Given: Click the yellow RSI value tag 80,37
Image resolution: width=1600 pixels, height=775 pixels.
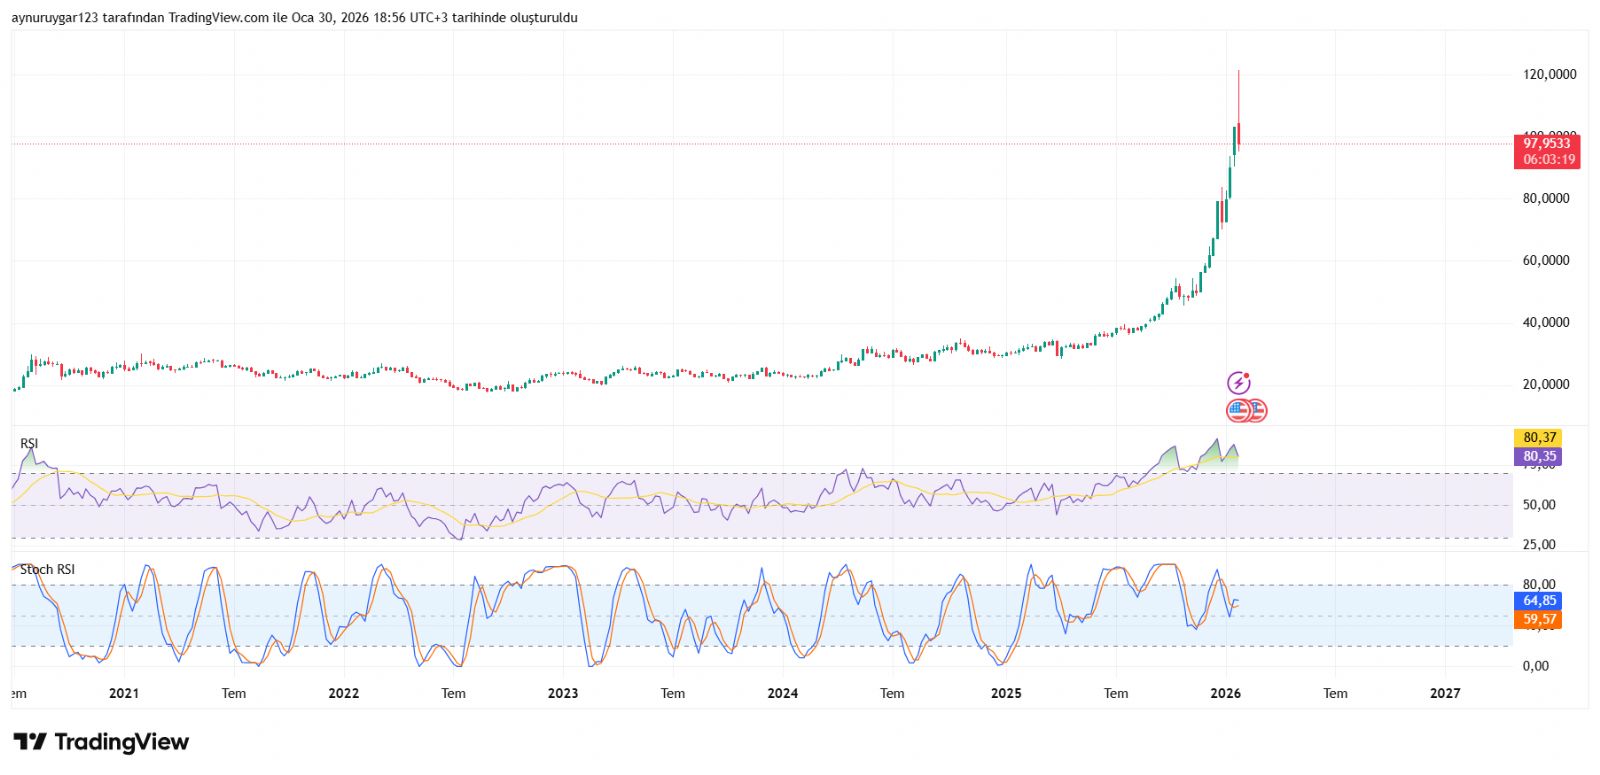Looking at the screenshot, I should pos(1539,438).
